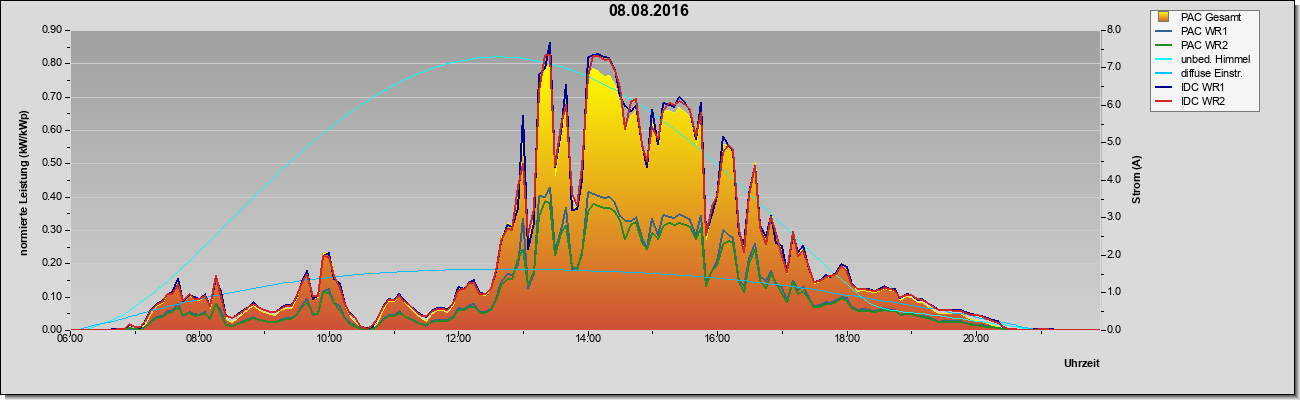Click the 18:00 time axis label
The height and width of the screenshot is (400, 1300).
846,340
